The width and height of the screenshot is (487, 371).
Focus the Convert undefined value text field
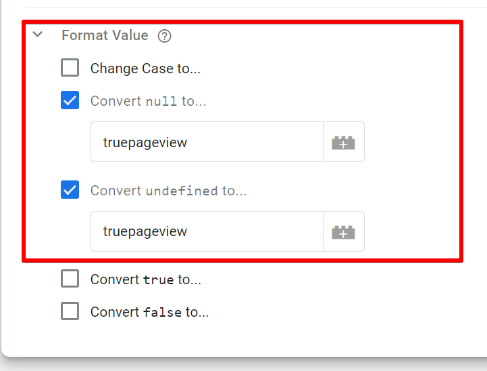[207, 231]
